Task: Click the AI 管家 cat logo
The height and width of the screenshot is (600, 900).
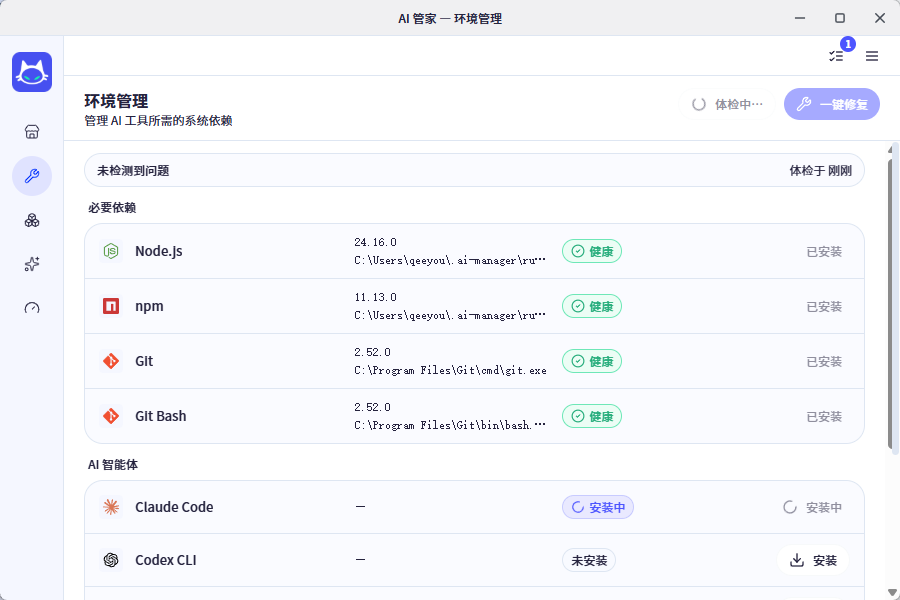Action: [x=32, y=72]
